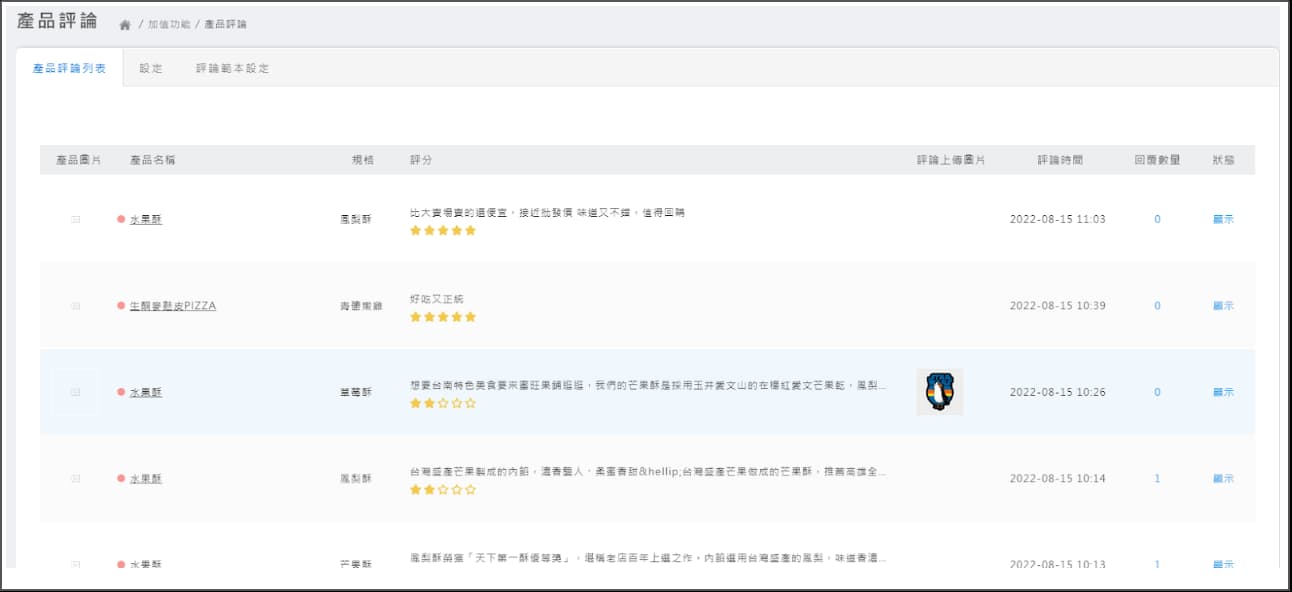Switch to the 產品評論列表 tab
Viewport: 1292px width, 592px height.
[x=69, y=69]
